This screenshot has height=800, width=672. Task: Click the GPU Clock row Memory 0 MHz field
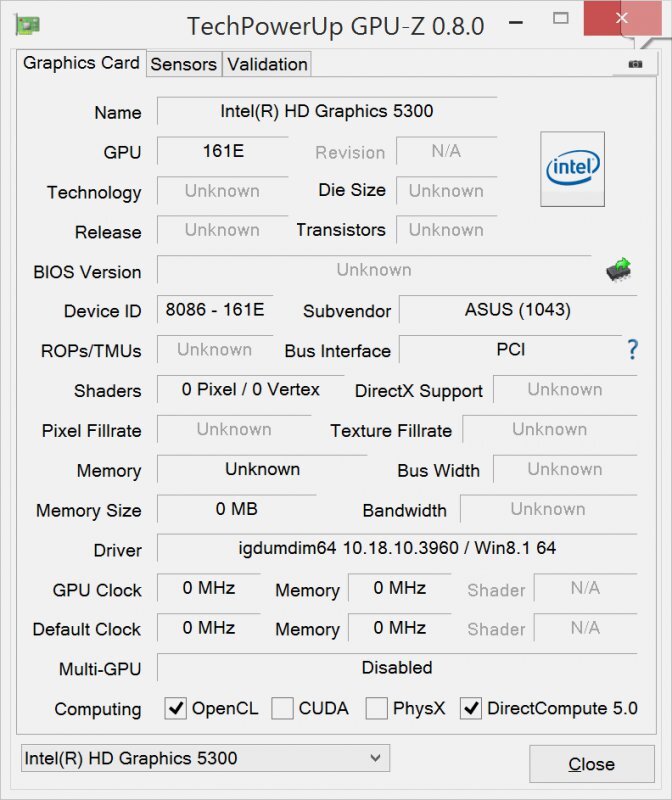click(400, 588)
